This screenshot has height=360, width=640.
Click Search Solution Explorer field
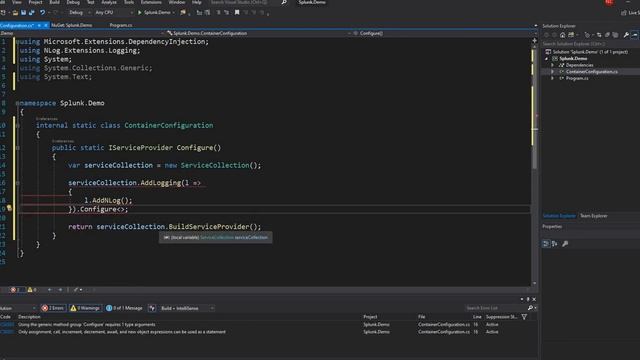coord(590,44)
